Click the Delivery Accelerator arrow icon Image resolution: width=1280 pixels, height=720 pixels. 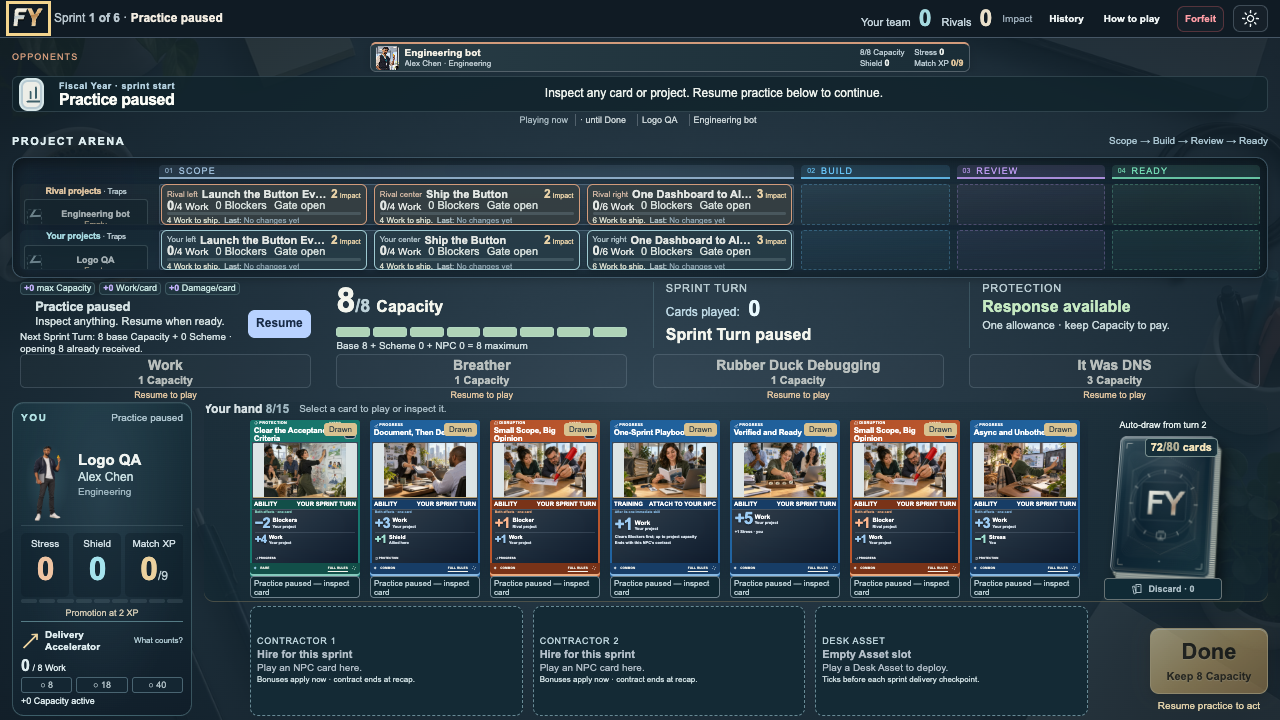30,641
